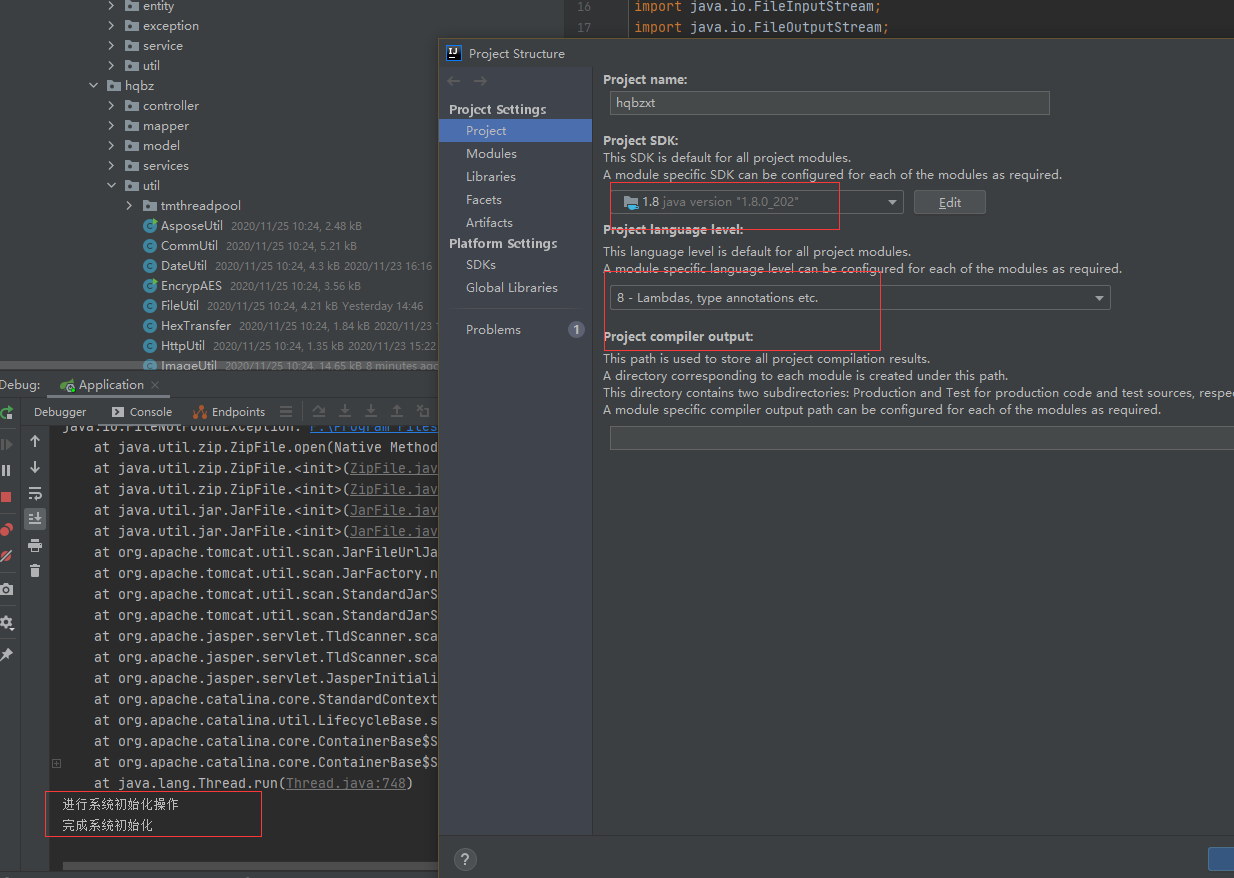Open the Project language level dropdown
The width and height of the screenshot is (1234, 878).
[x=1097, y=297]
